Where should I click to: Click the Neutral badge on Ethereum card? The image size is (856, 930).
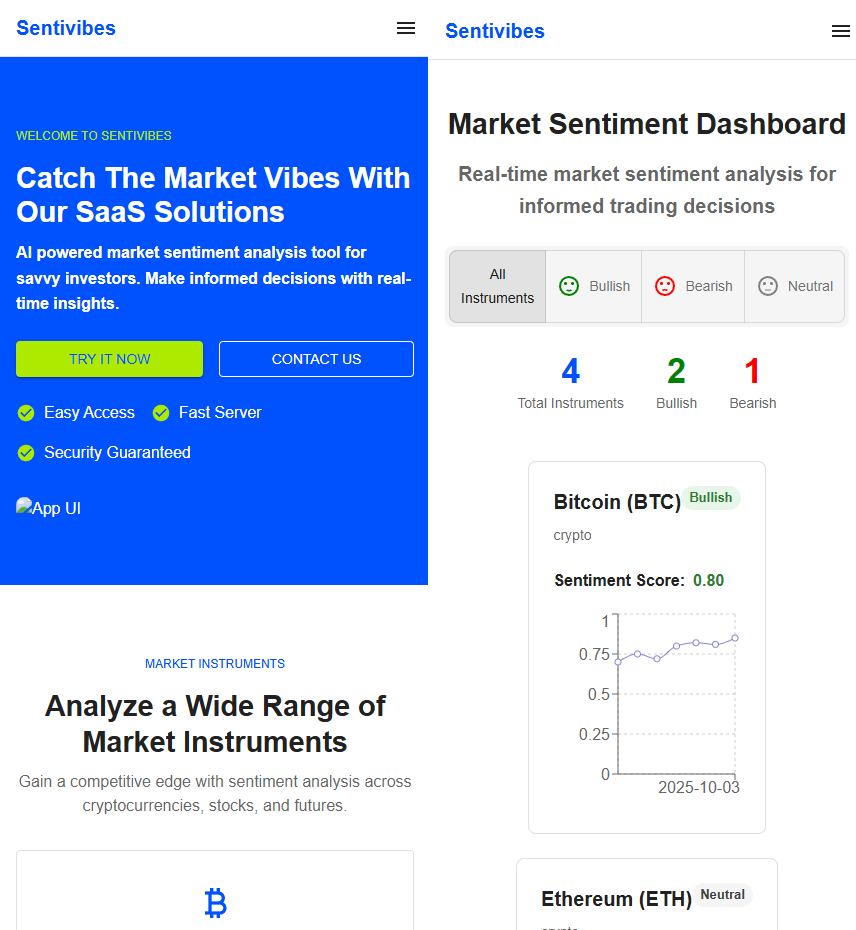click(722, 895)
